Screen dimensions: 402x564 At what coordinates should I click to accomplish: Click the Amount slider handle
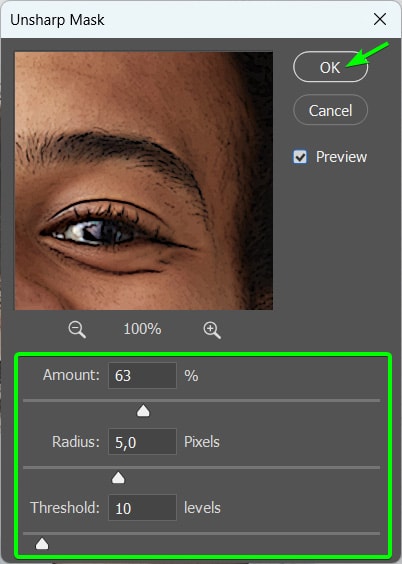coord(143,411)
